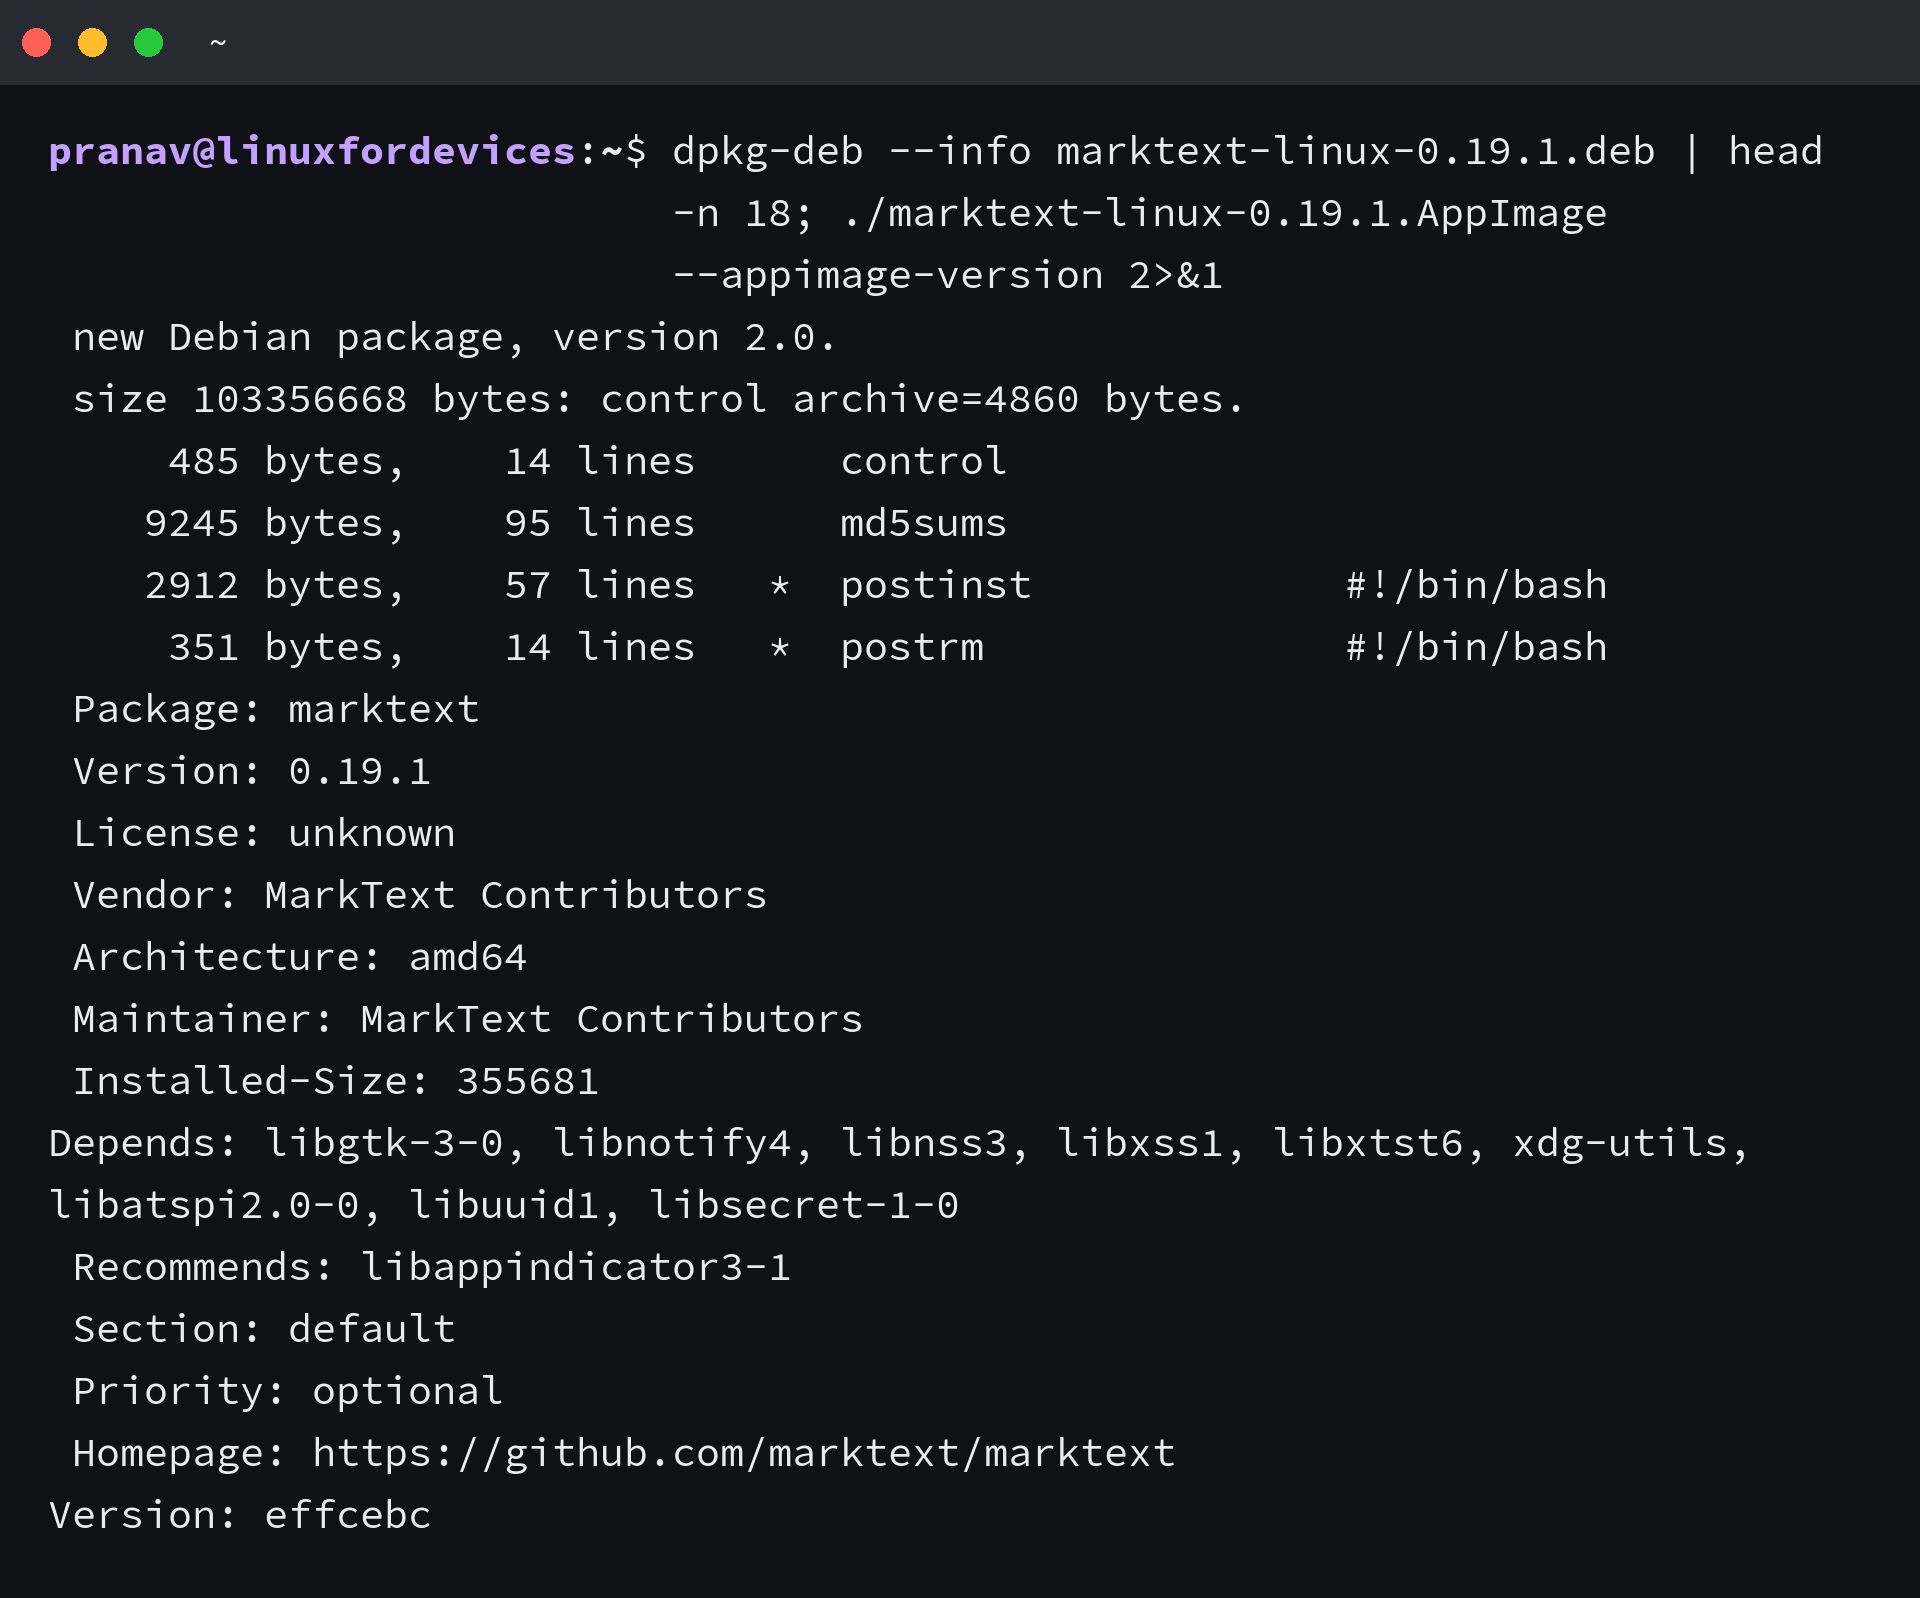
Task: Click the 'Depends: libgtk-3-0' line
Action: pos(900,1144)
